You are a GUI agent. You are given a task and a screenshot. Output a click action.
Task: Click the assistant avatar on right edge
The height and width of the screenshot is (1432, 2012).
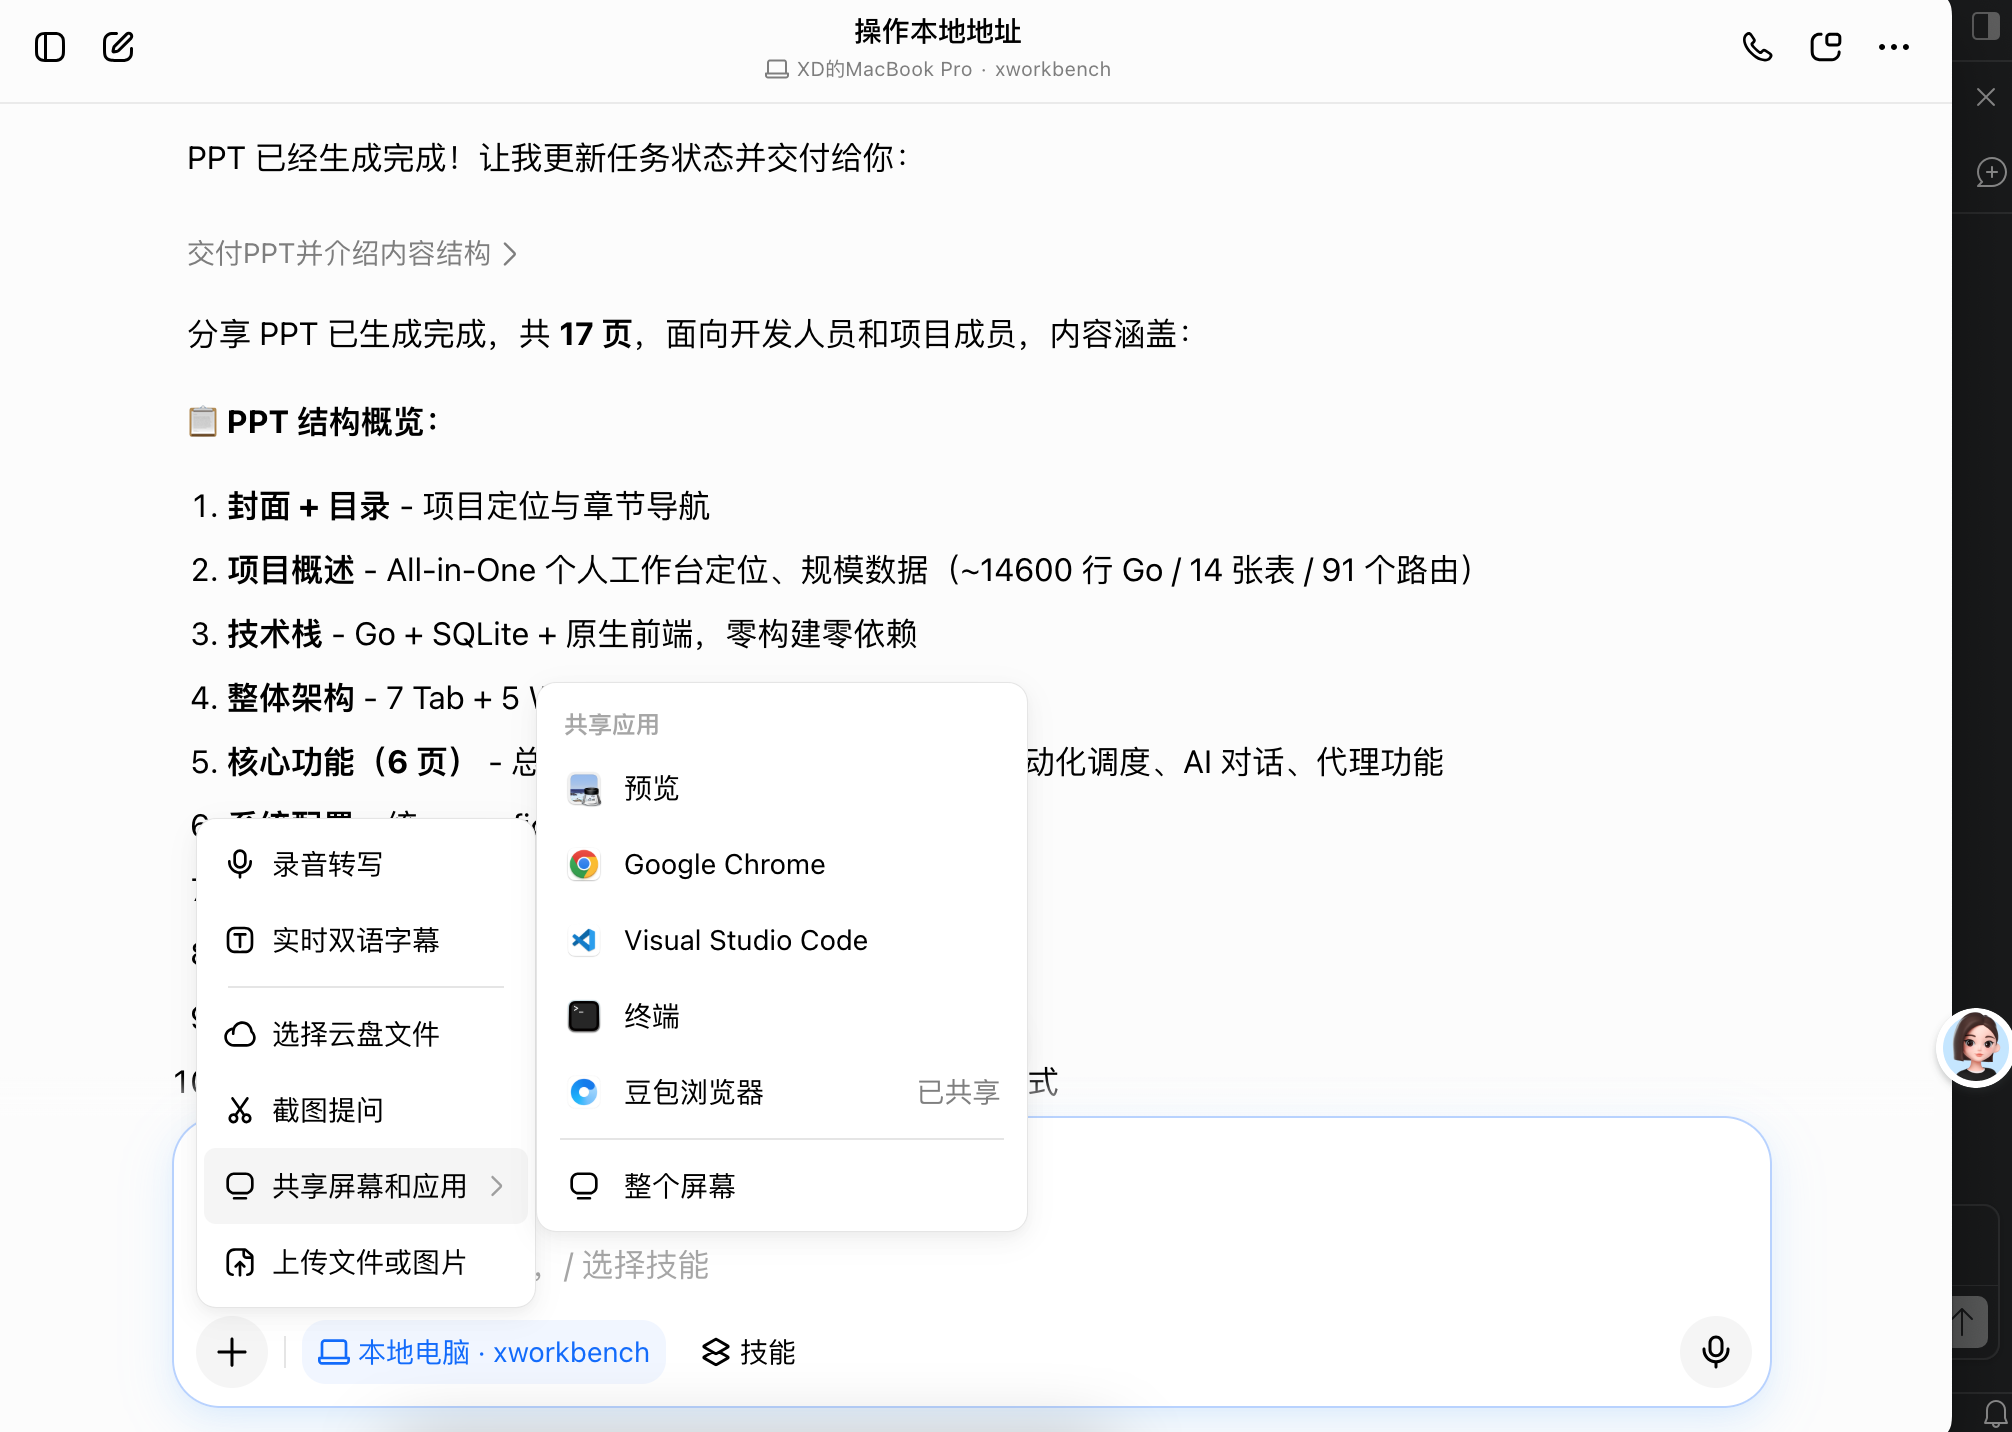[x=1976, y=1047]
